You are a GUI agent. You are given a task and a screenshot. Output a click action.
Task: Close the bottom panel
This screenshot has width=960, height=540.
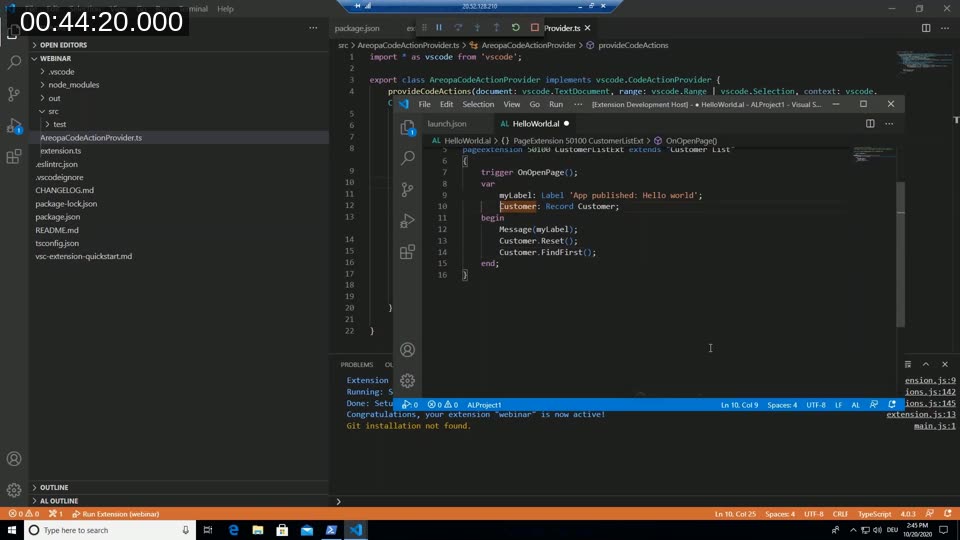tap(945, 364)
